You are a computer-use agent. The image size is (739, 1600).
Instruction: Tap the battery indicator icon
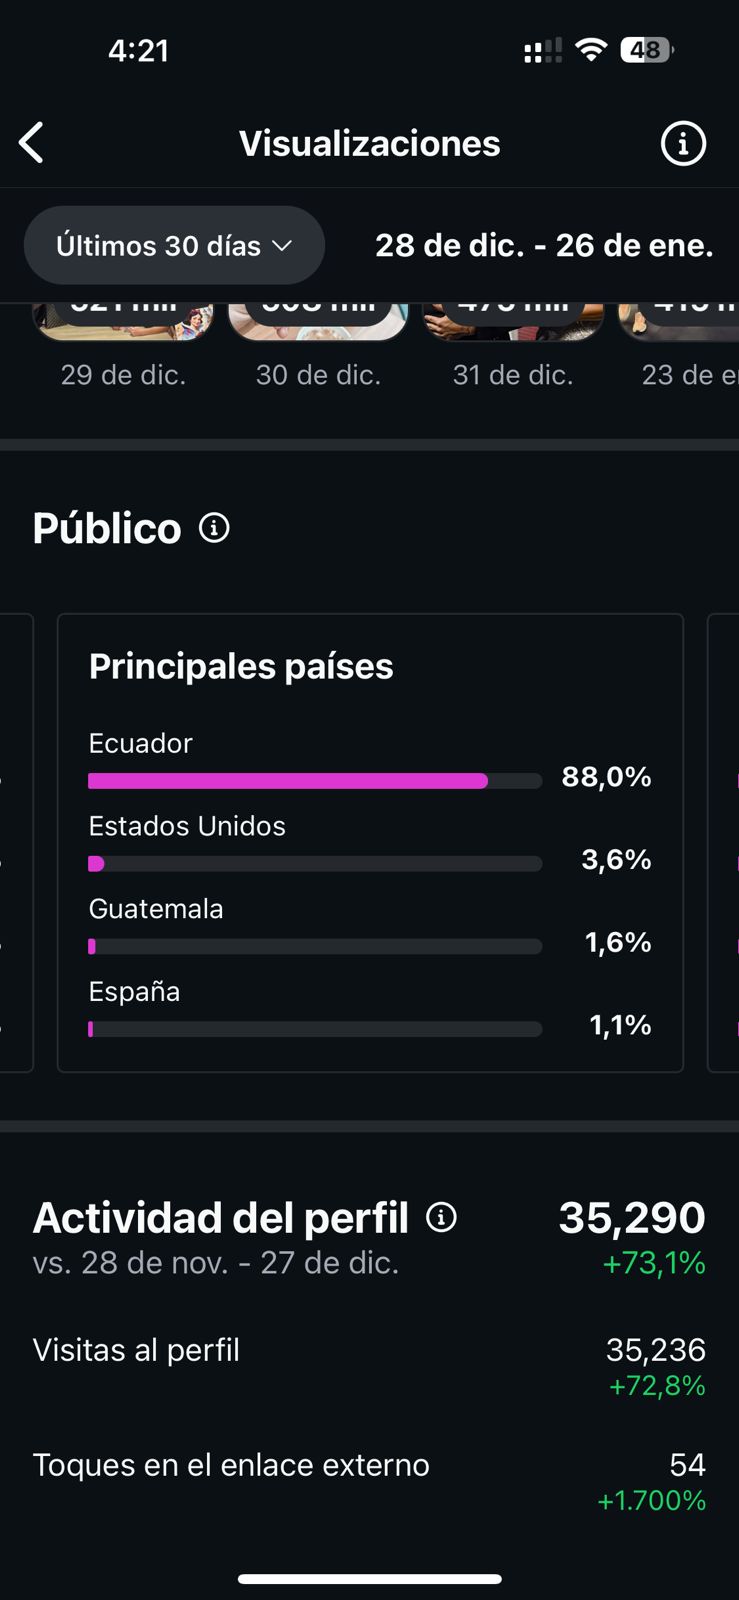[x=646, y=50]
